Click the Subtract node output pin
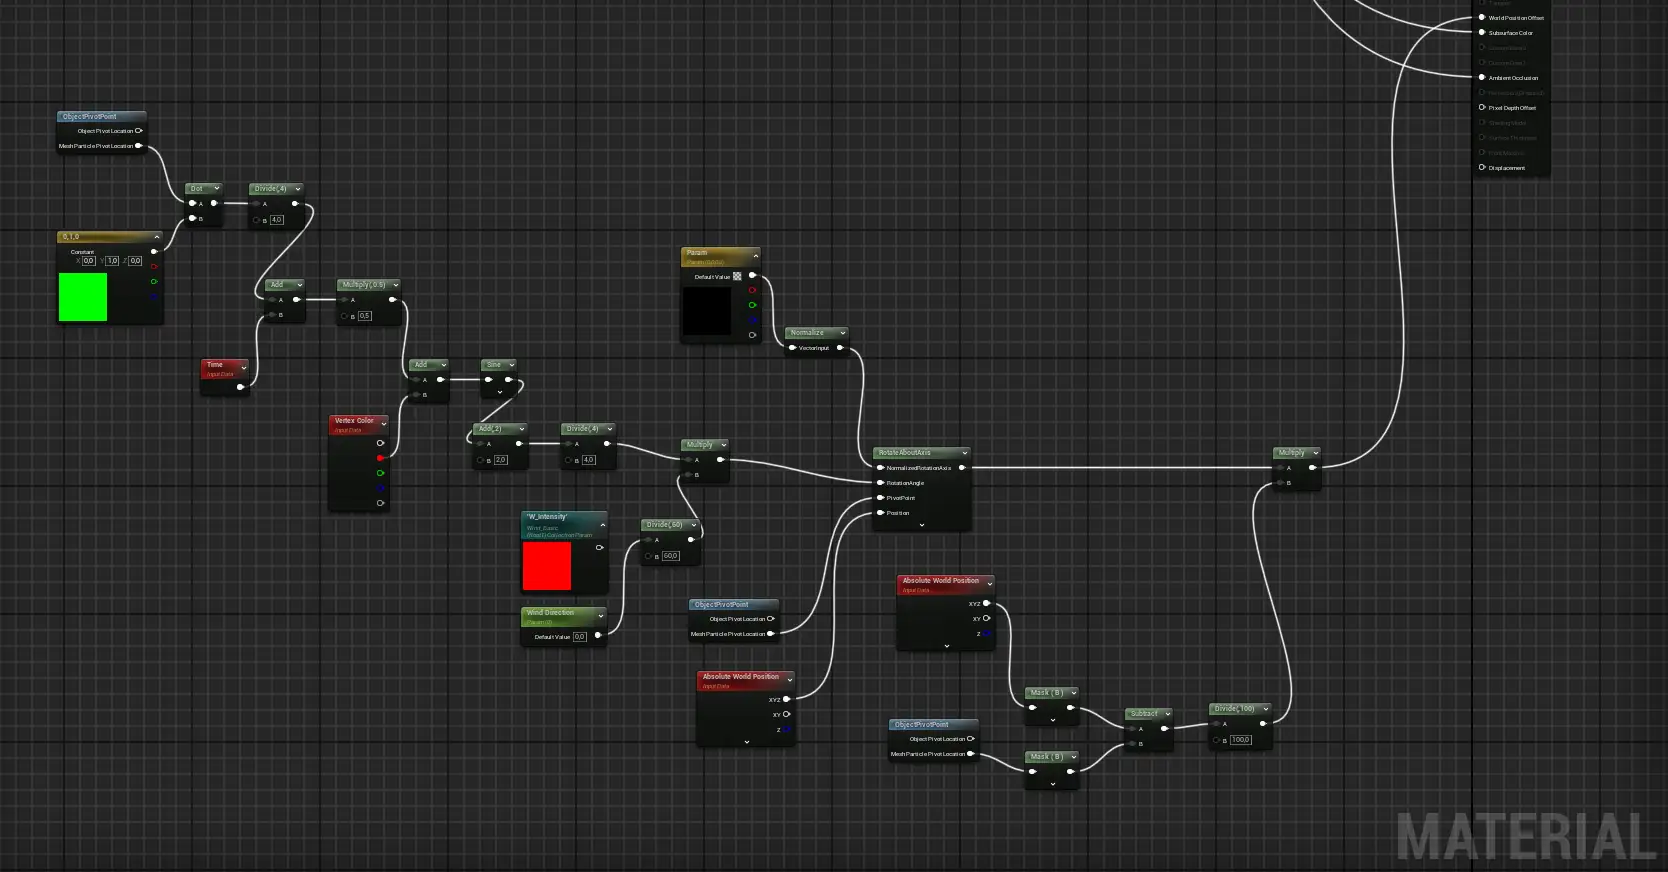The height and width of the screenshot is (872, 1668). click(x=1165, y=728)
